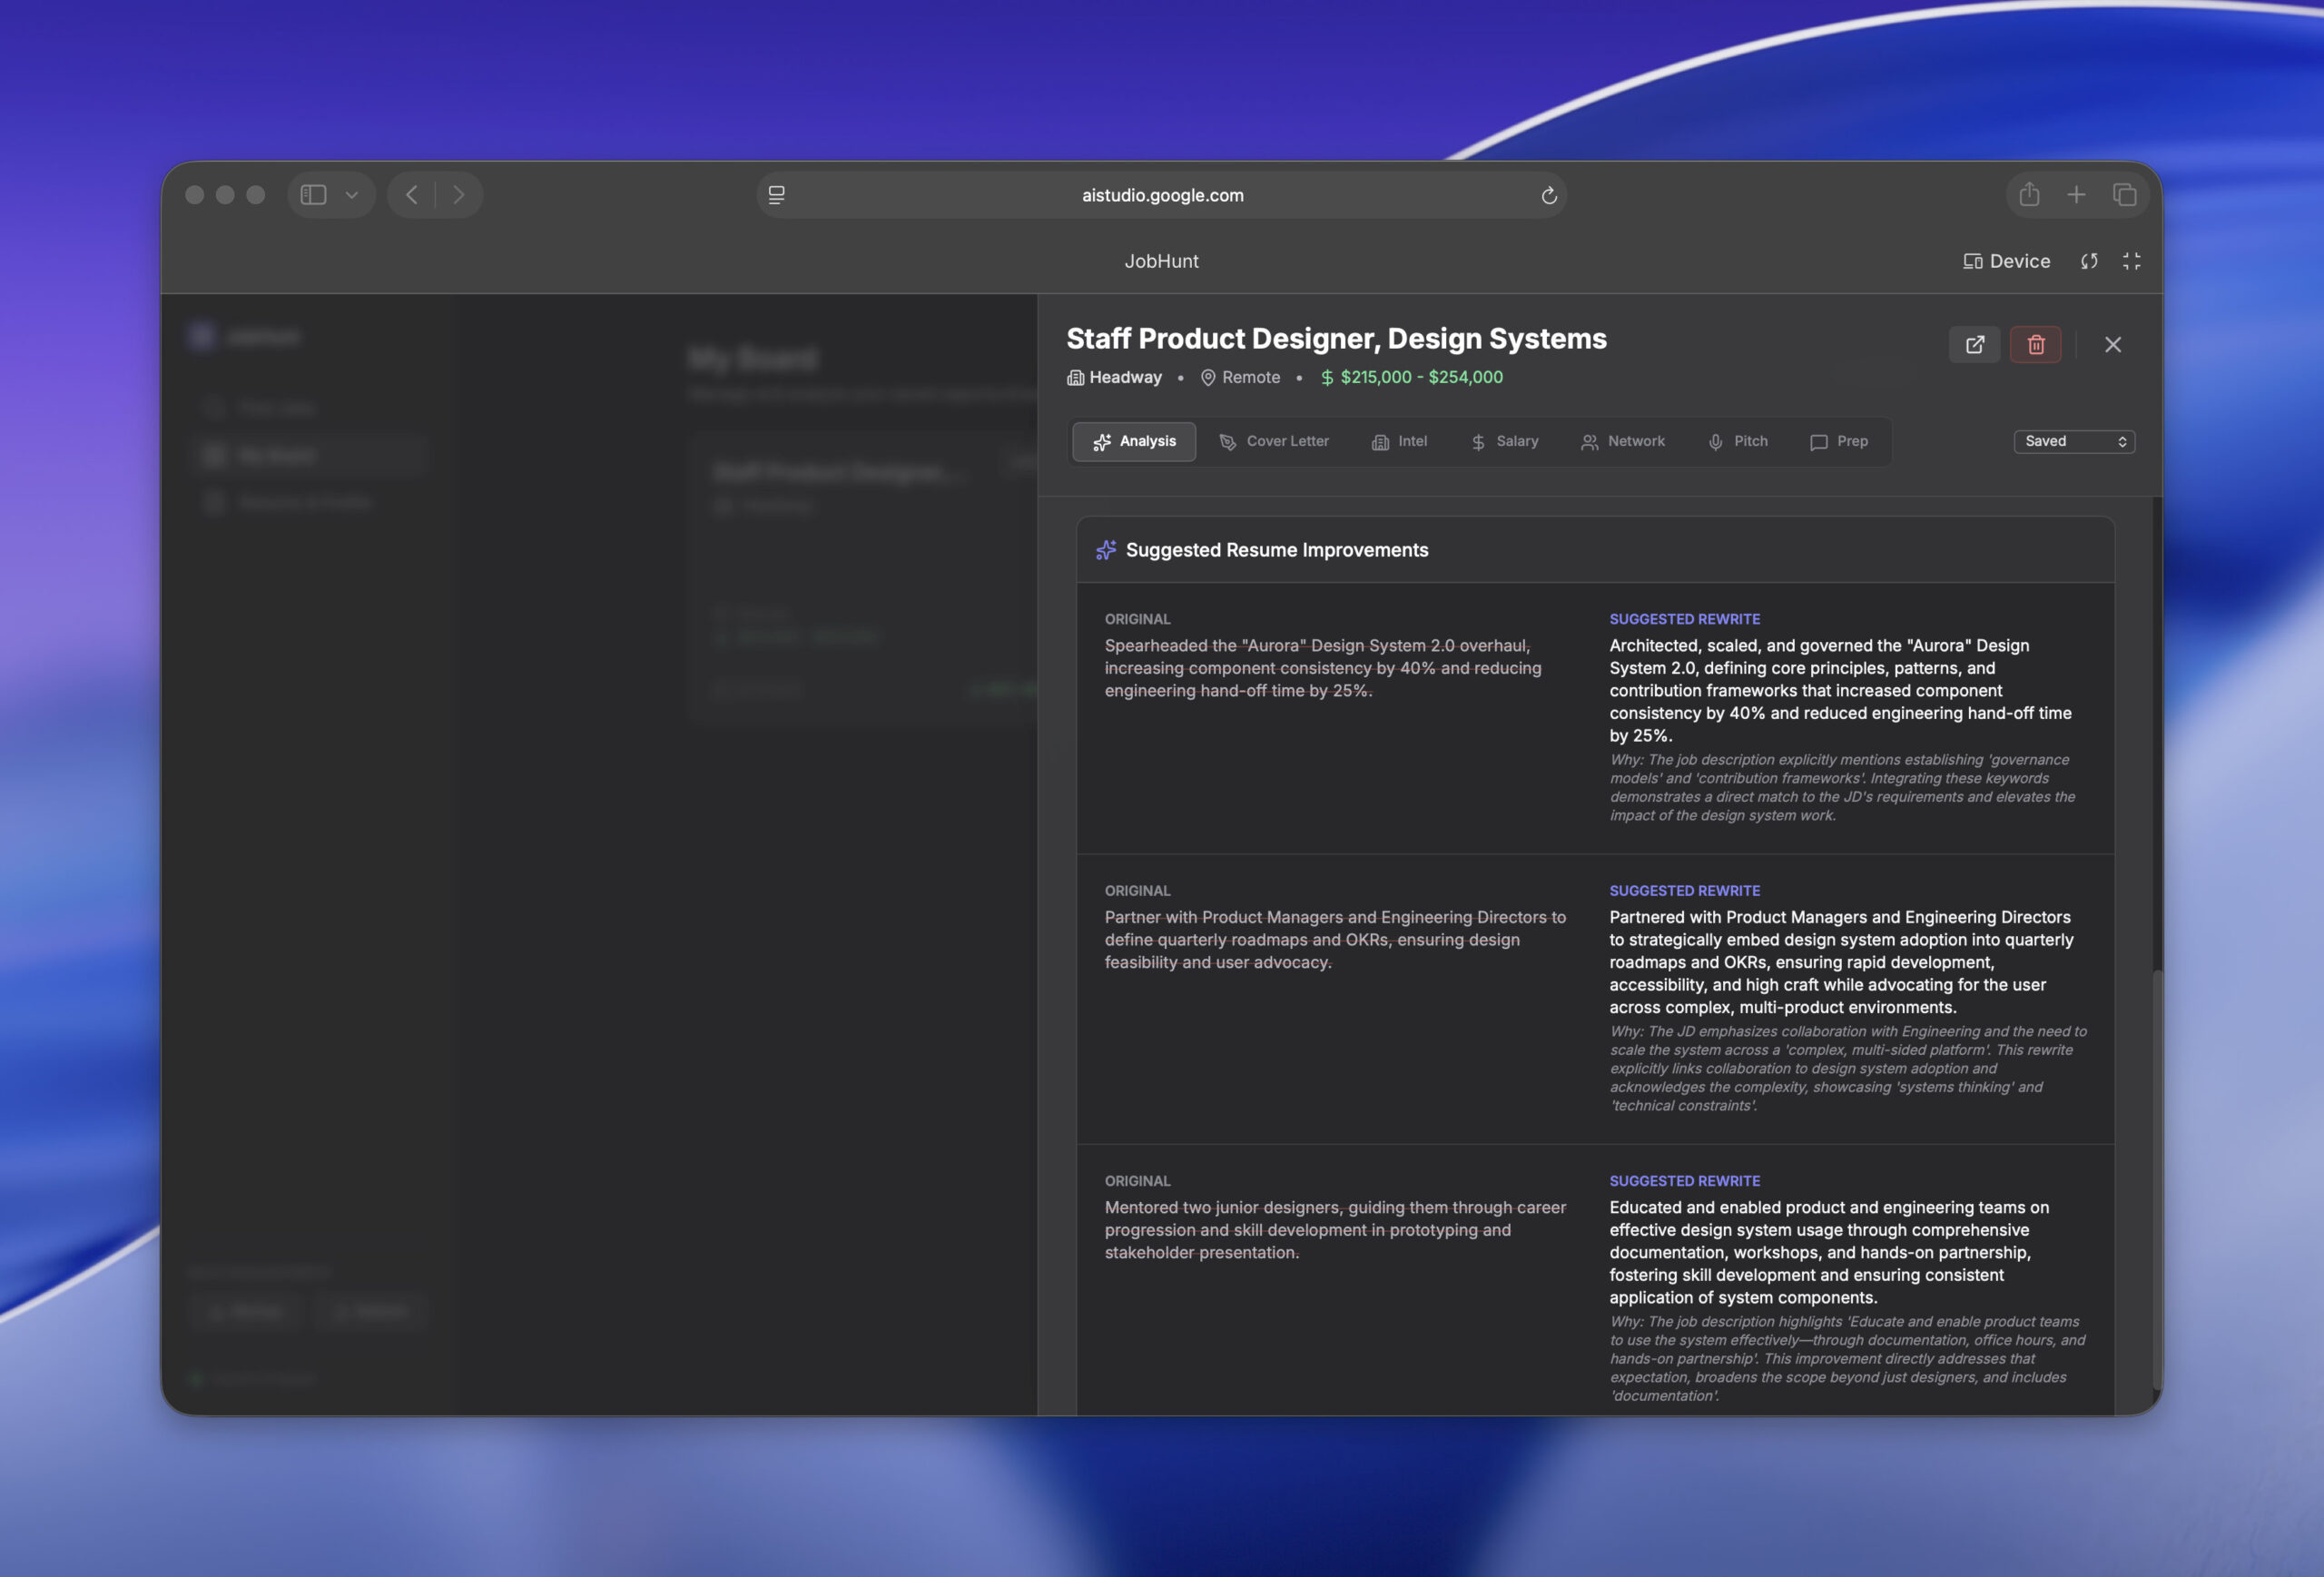Toggle the Safari sidebar icon
This screenshot has width=2324, height=1577.
(314, 195)
